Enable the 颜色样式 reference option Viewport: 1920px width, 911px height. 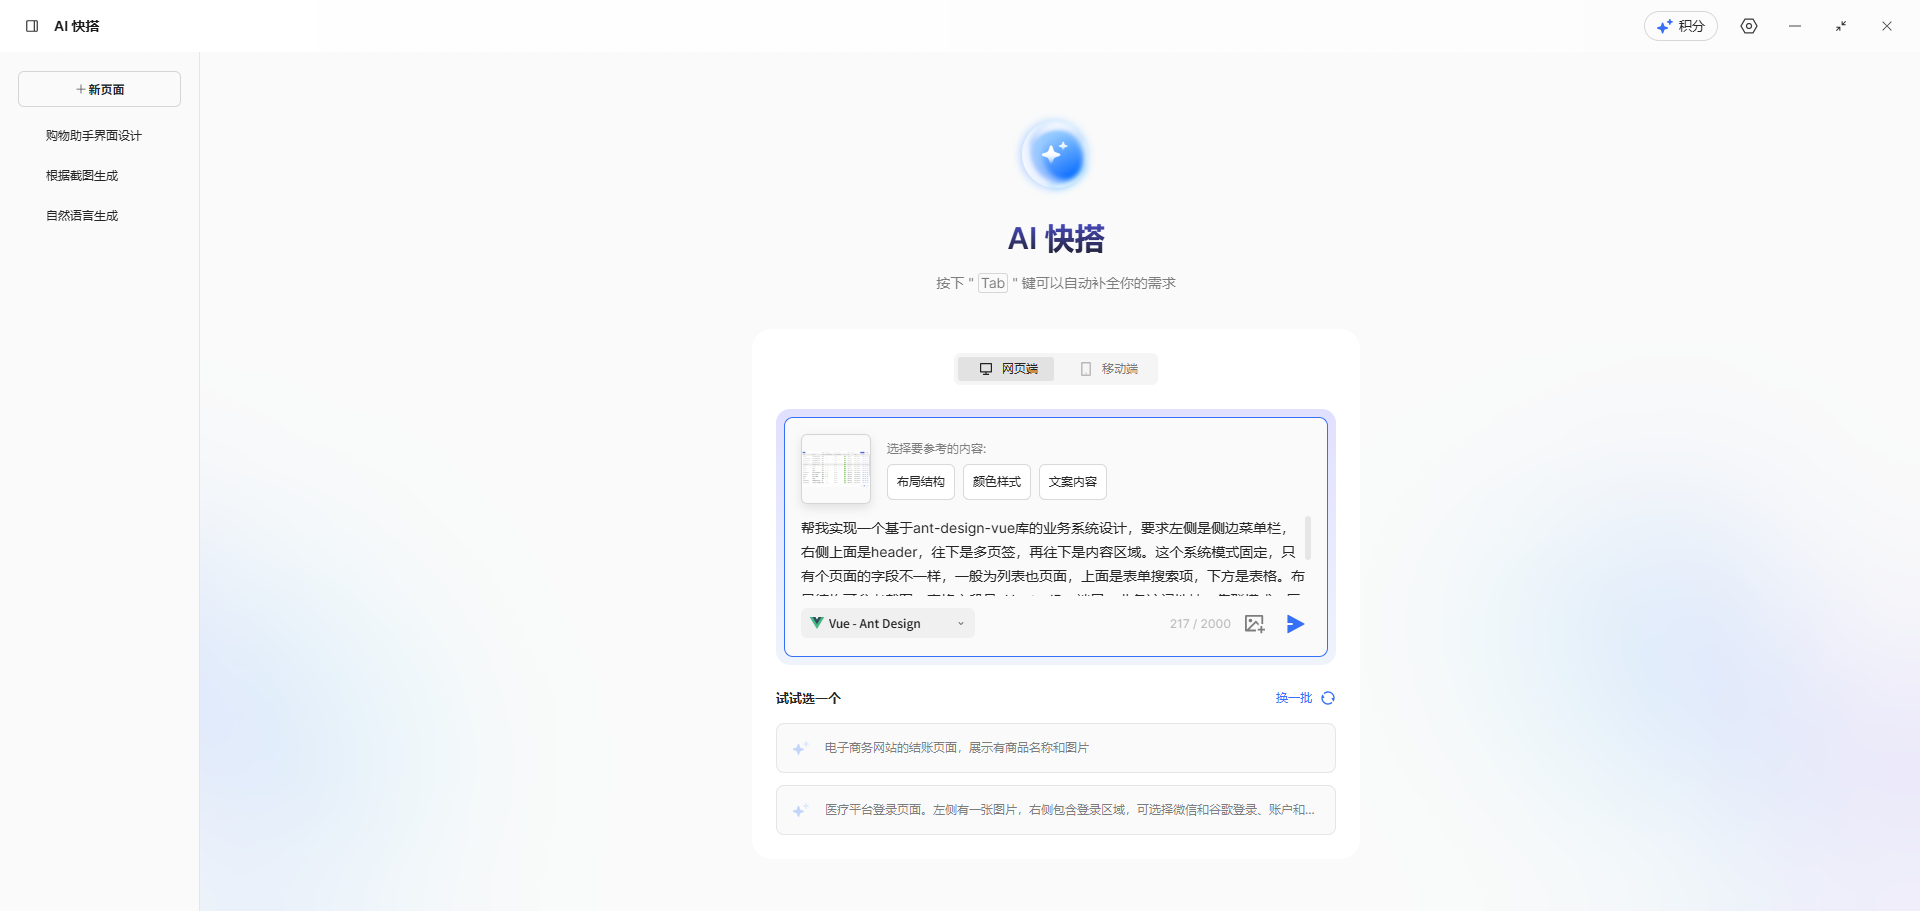(996, 481)
